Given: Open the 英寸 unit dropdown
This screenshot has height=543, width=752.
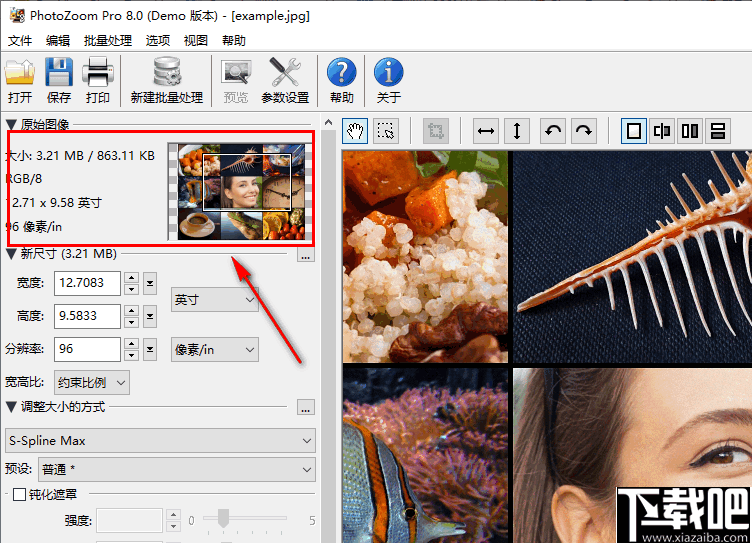Looking at the screenshot, I should pyautogui.click(x=215, y=300).
